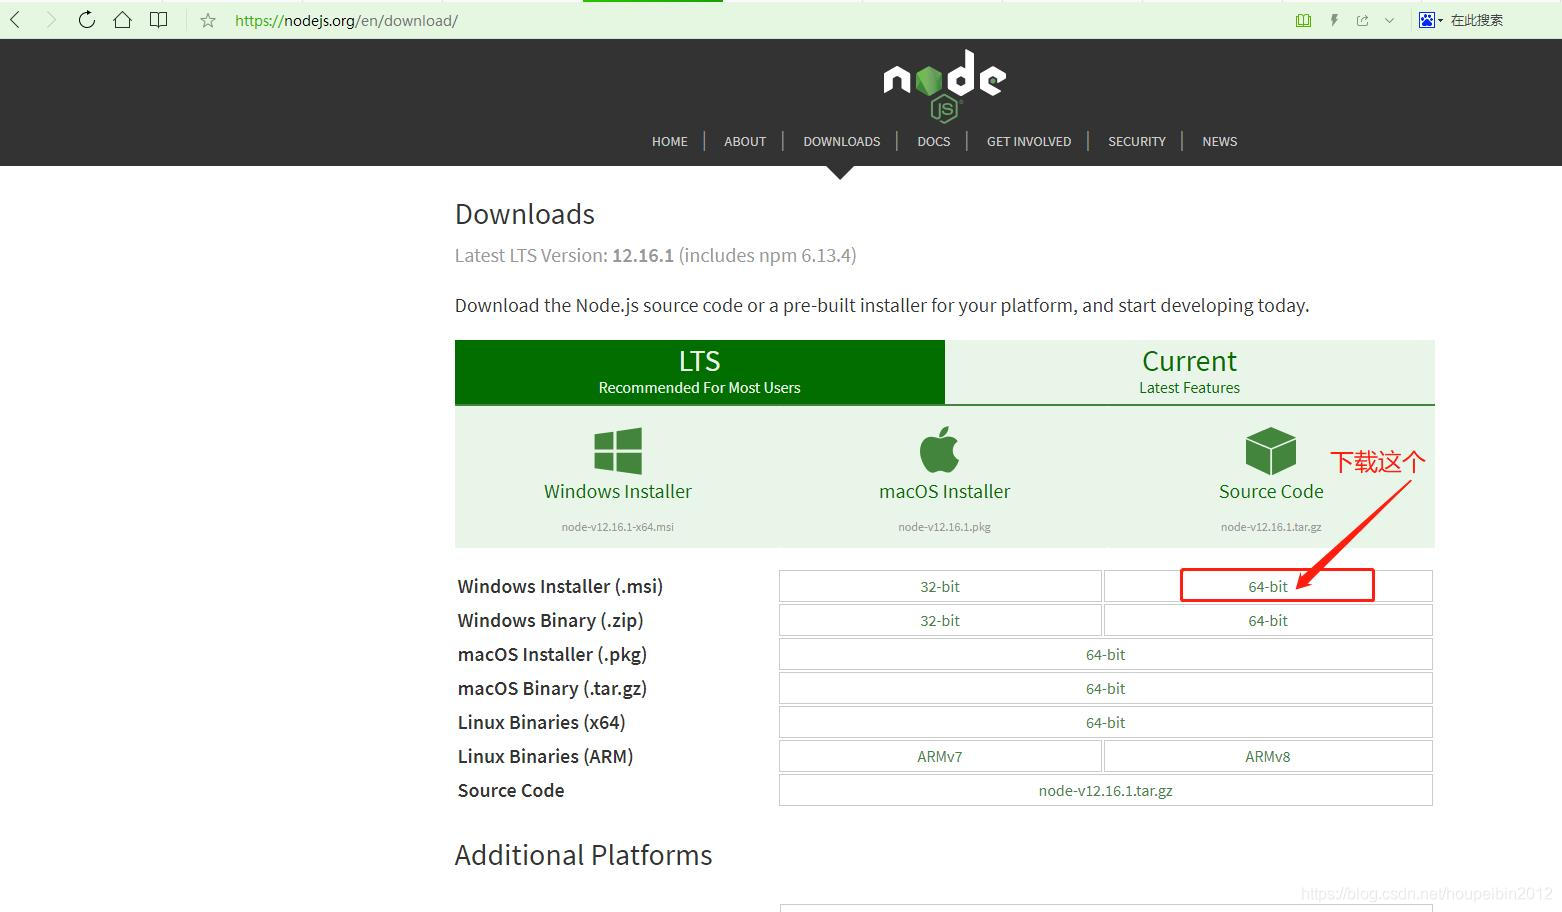Click the browser forward arrow

click(50, 20)
